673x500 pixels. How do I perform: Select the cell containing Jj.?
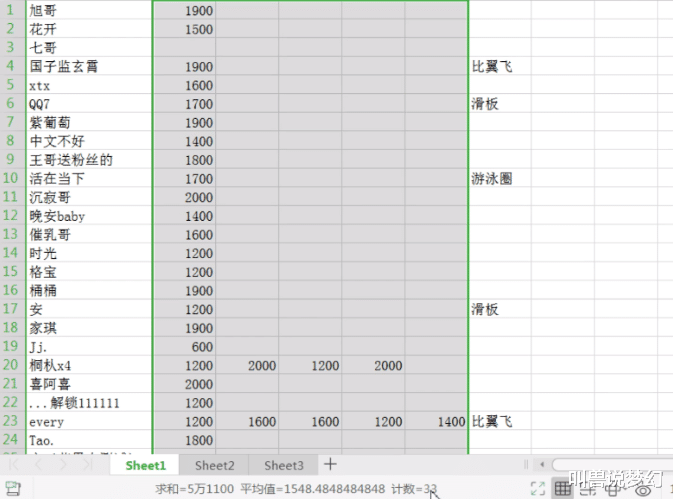tap(89, 346)
